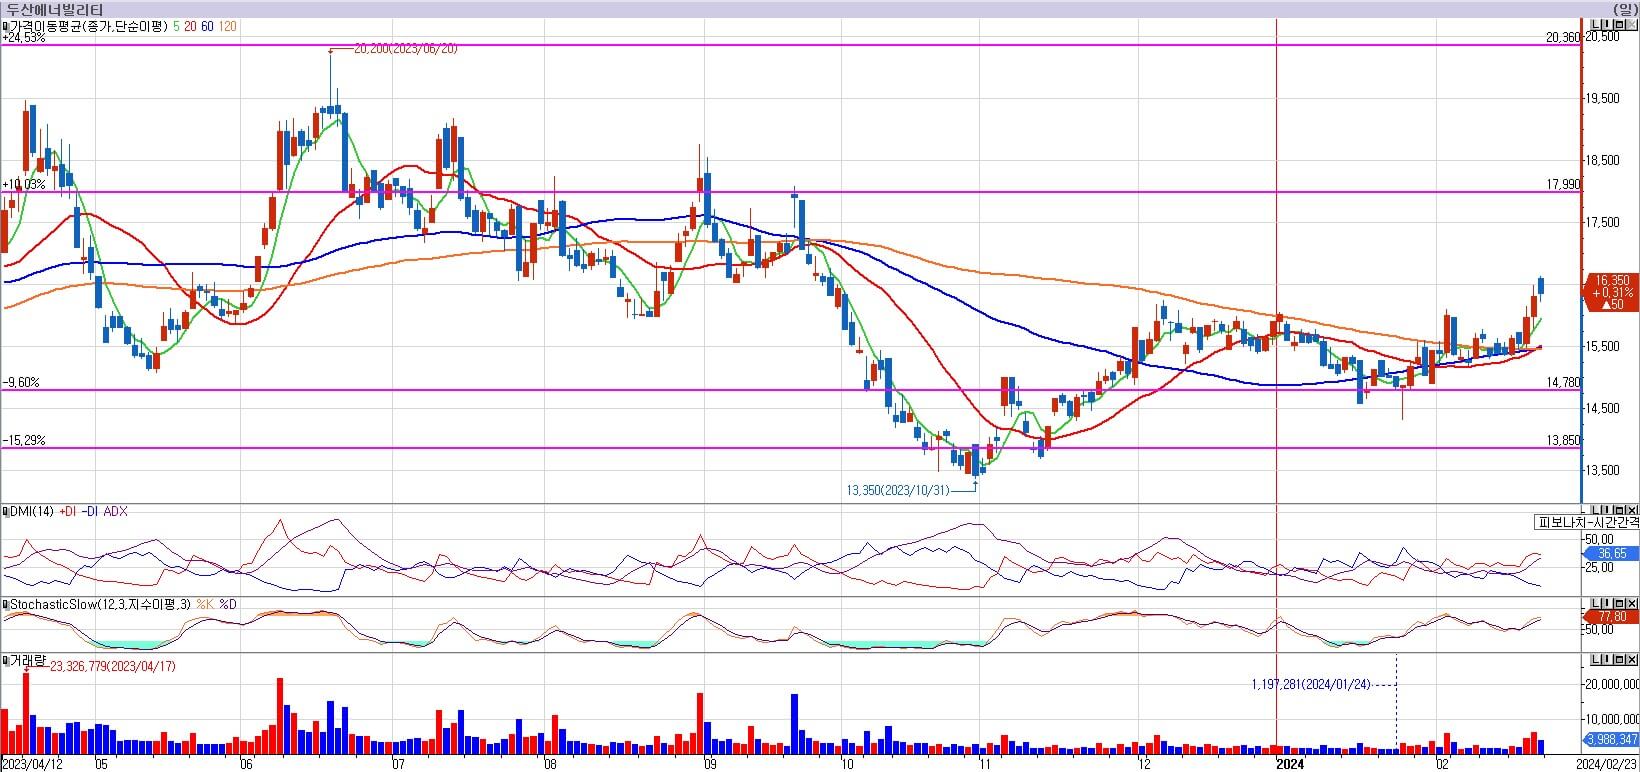Screen dimensions: 1640x772
Task: Toggle the marker beside StochasticSlow title
Action: (6, 605)
